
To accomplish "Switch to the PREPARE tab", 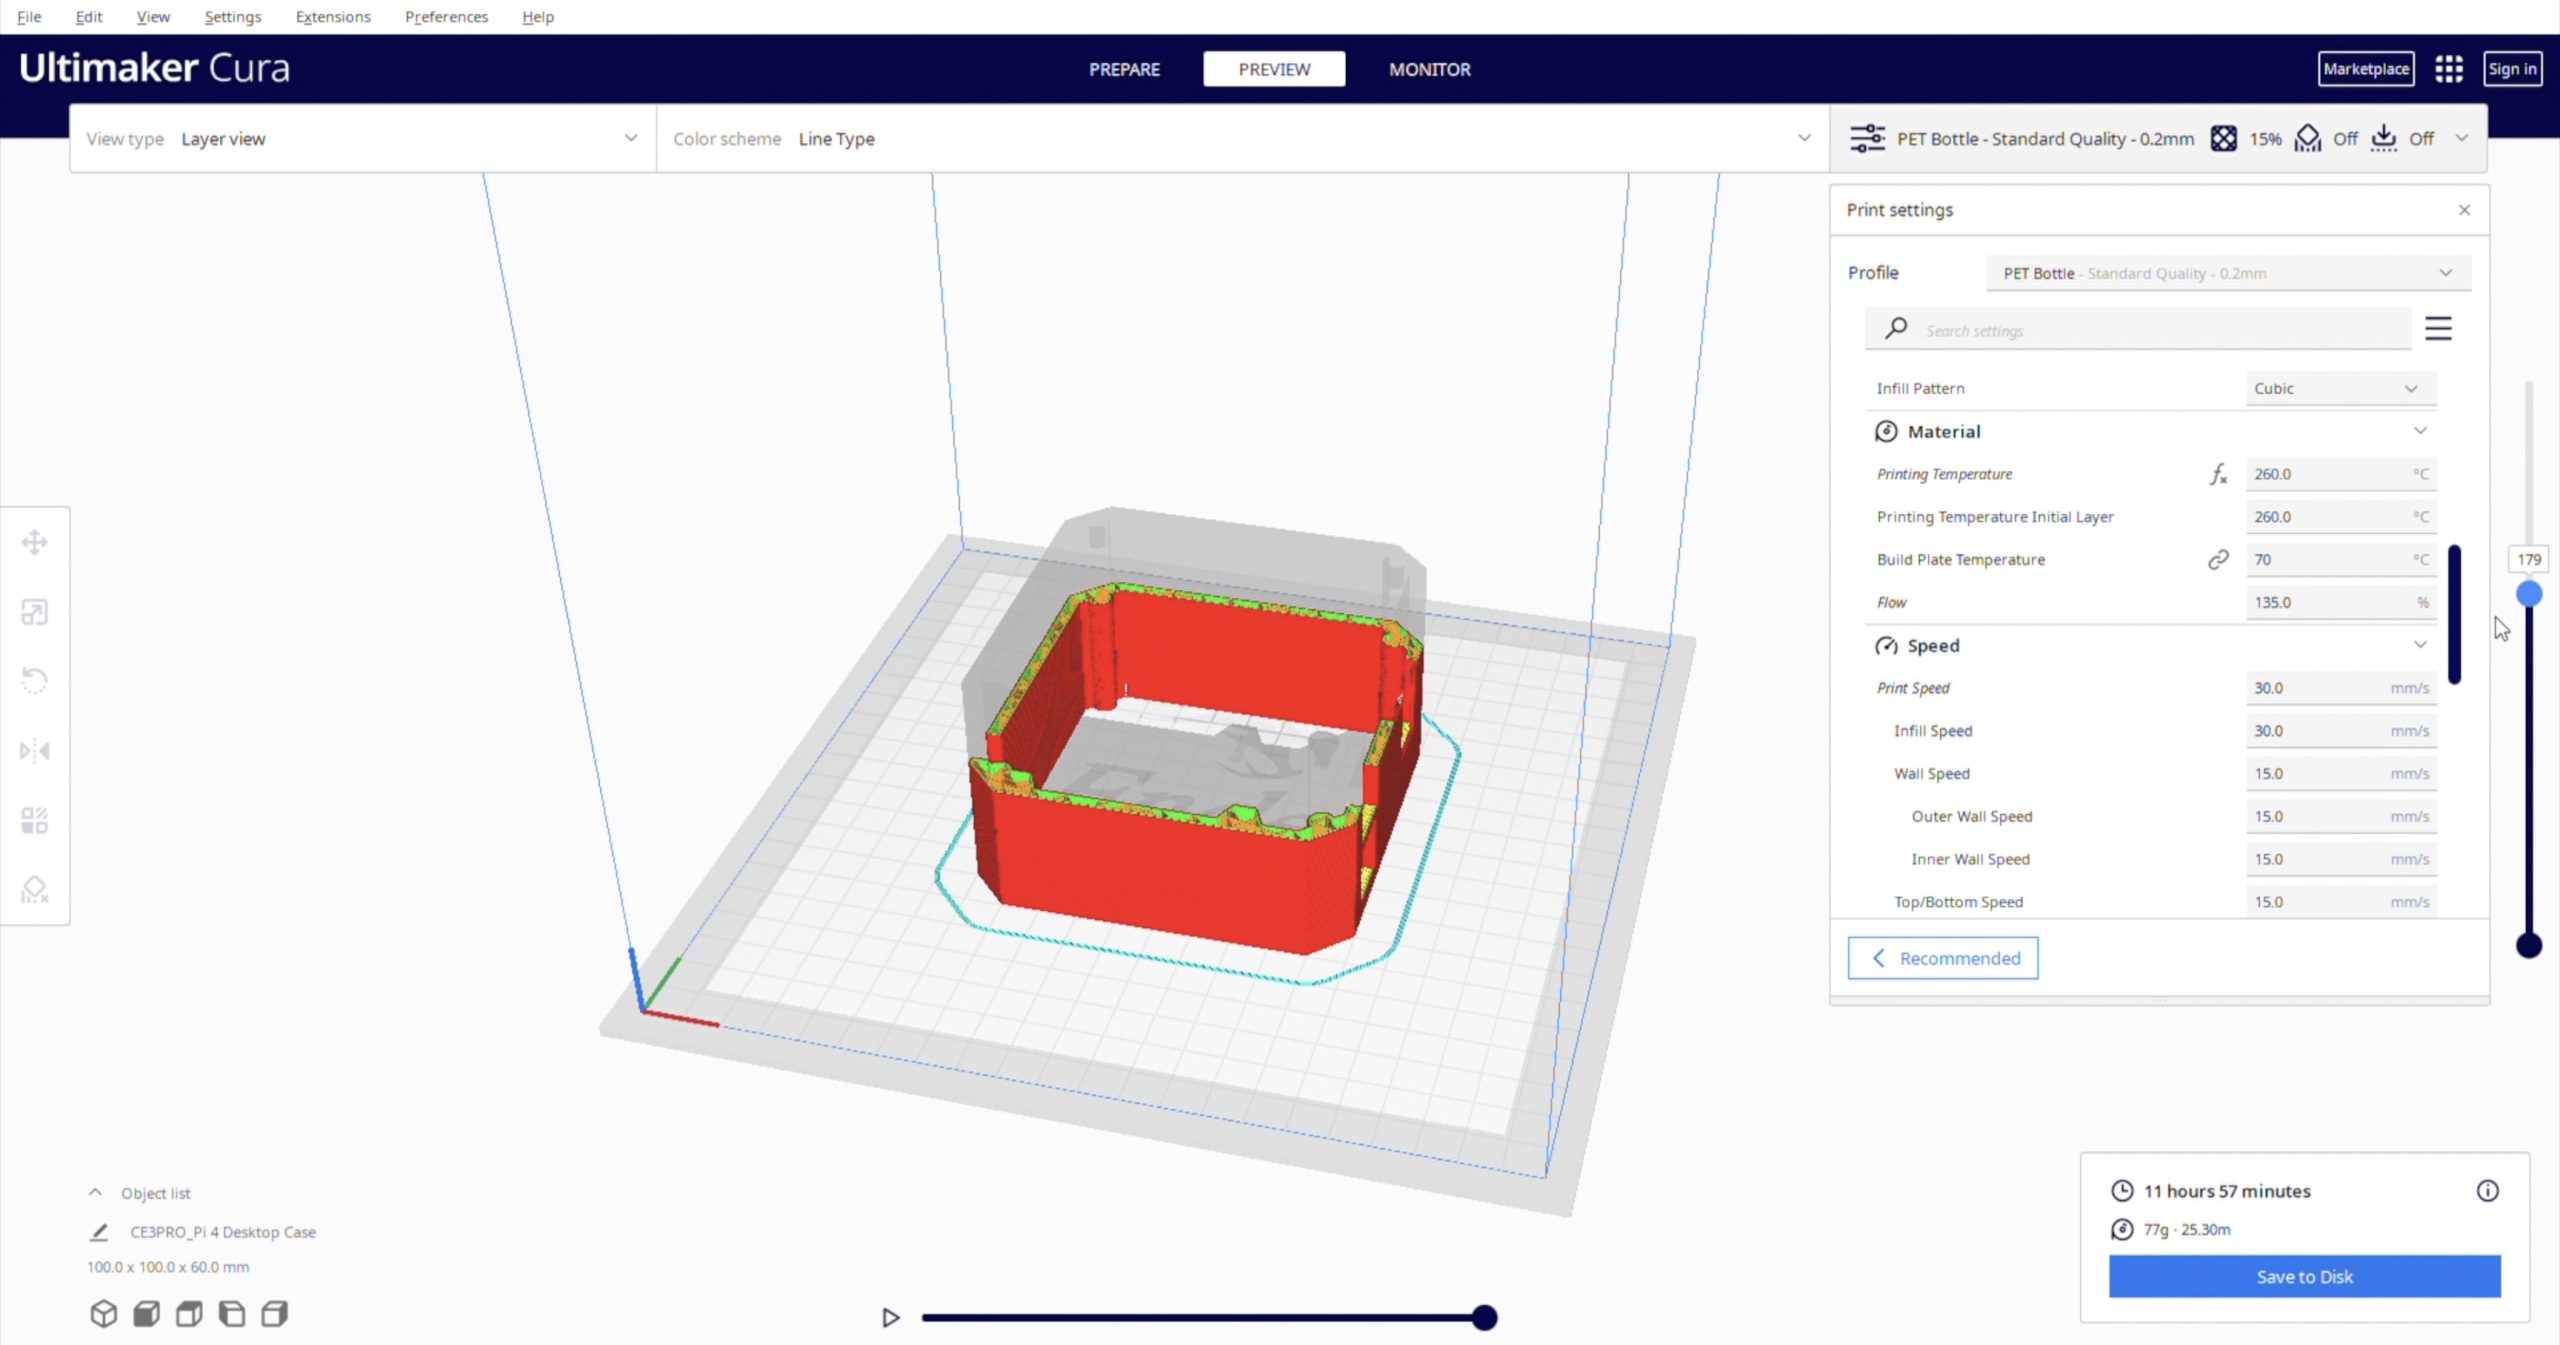I will tap(1124, 69).
